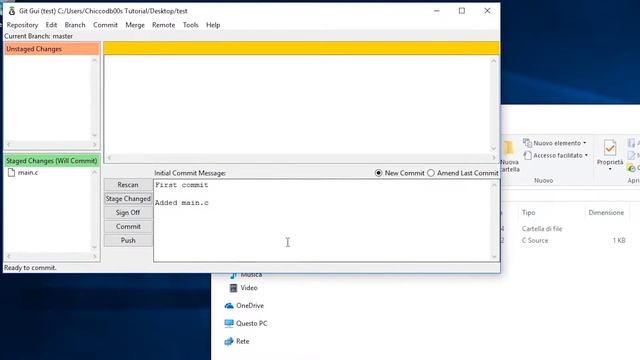This screenshot has height=360, width=640.
Task: Click the Ready to commit status text
Action: pos(30,268)
